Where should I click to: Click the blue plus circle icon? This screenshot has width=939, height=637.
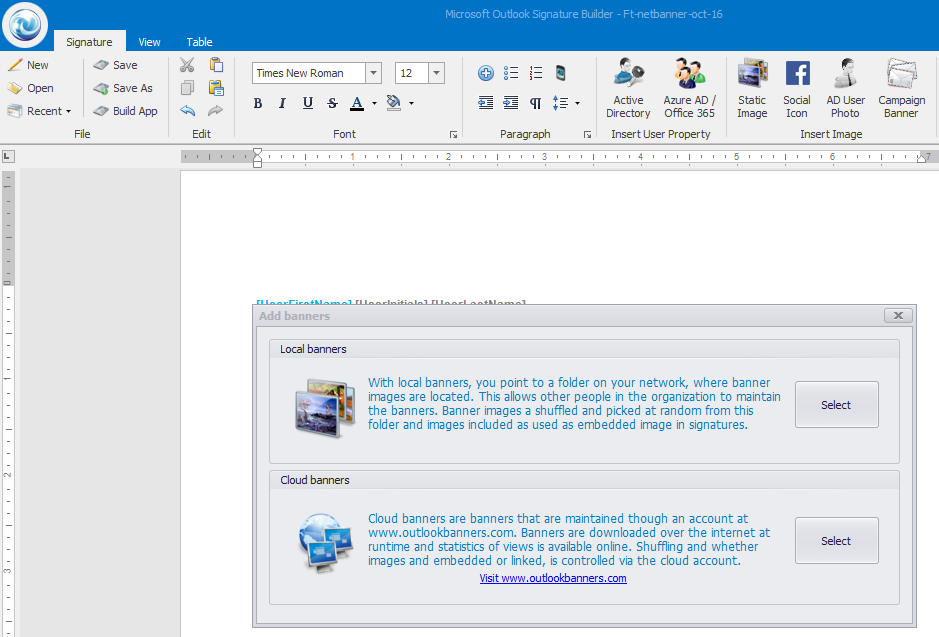coord(486,73)
